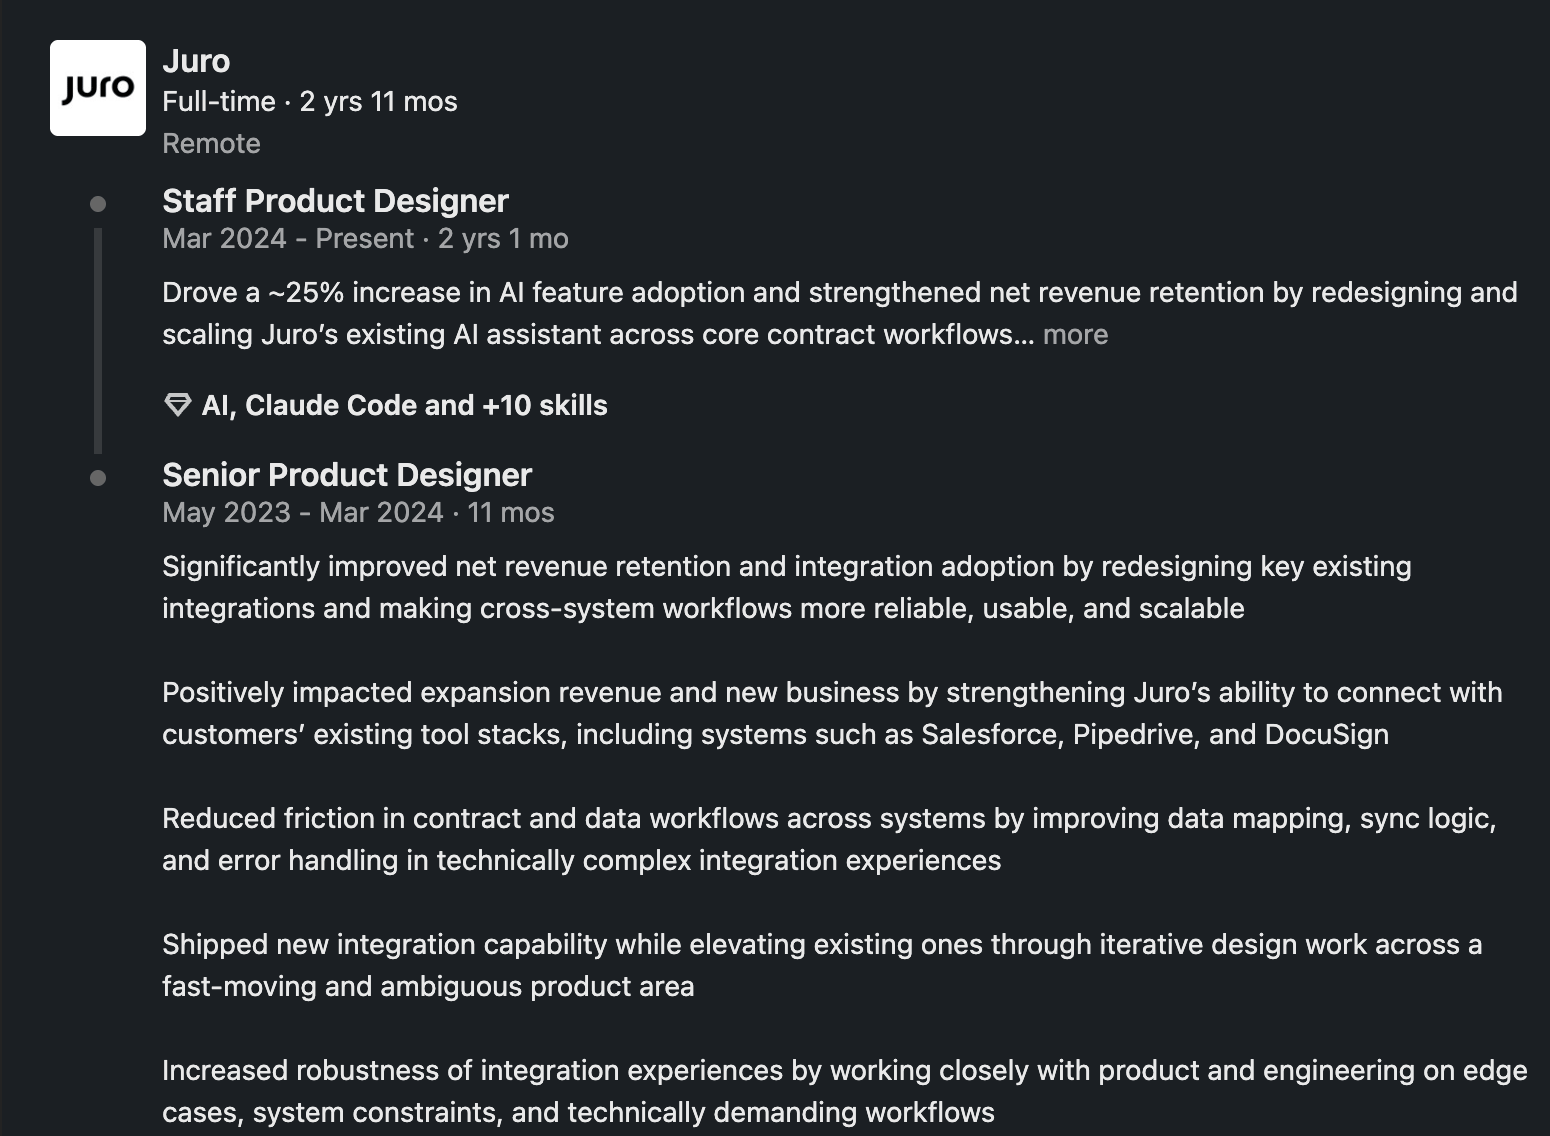Click timeline dot beside Staff Product Designer
1550x1136 pixels.
point(98,204)
